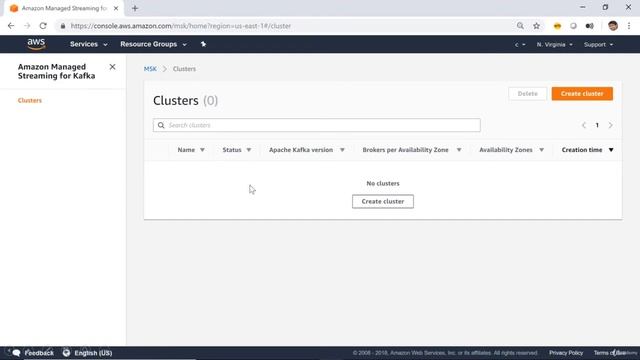The image size is (640, 360).
Task: Click the Clusters breadcrumb text
Action: [184, 69]
